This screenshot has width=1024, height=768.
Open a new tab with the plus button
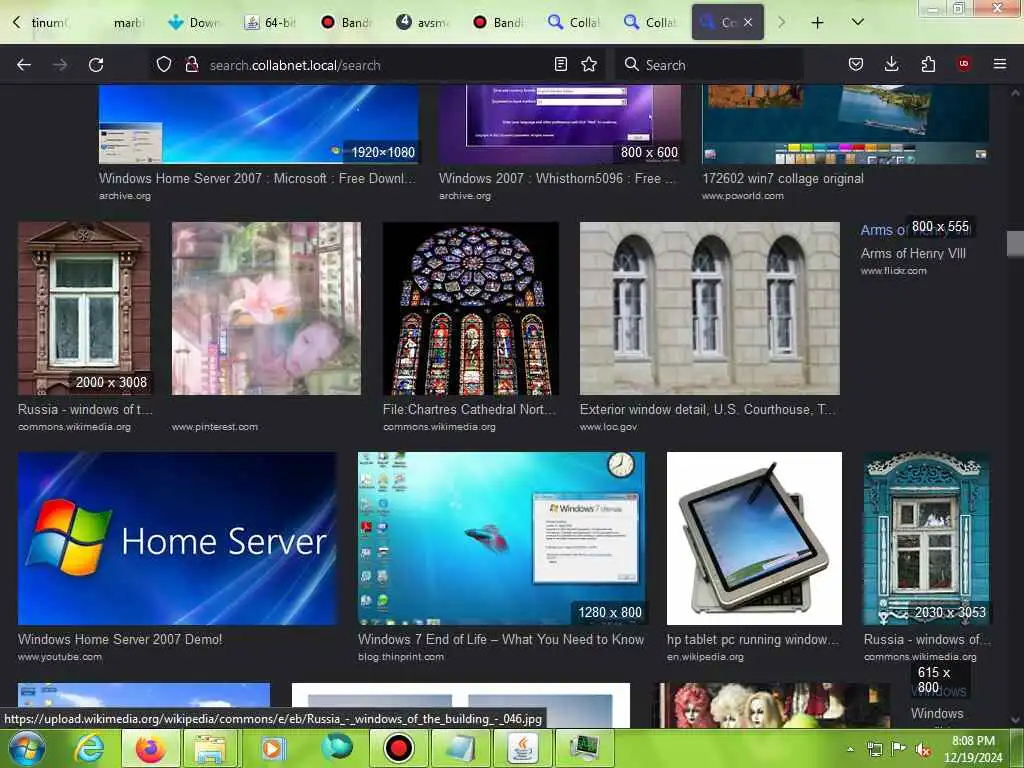click(x=817, y=23)
